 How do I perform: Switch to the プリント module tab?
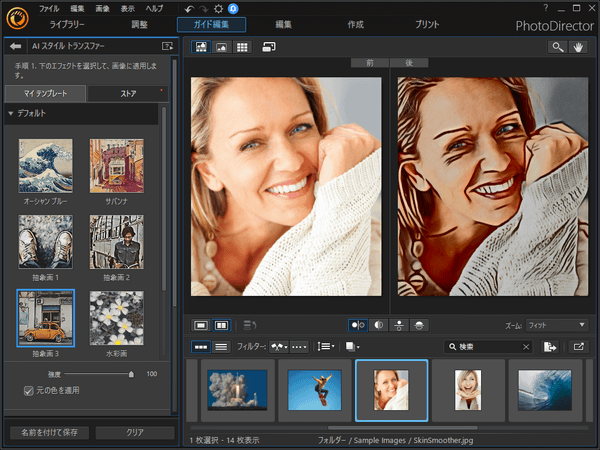(427, 24)
